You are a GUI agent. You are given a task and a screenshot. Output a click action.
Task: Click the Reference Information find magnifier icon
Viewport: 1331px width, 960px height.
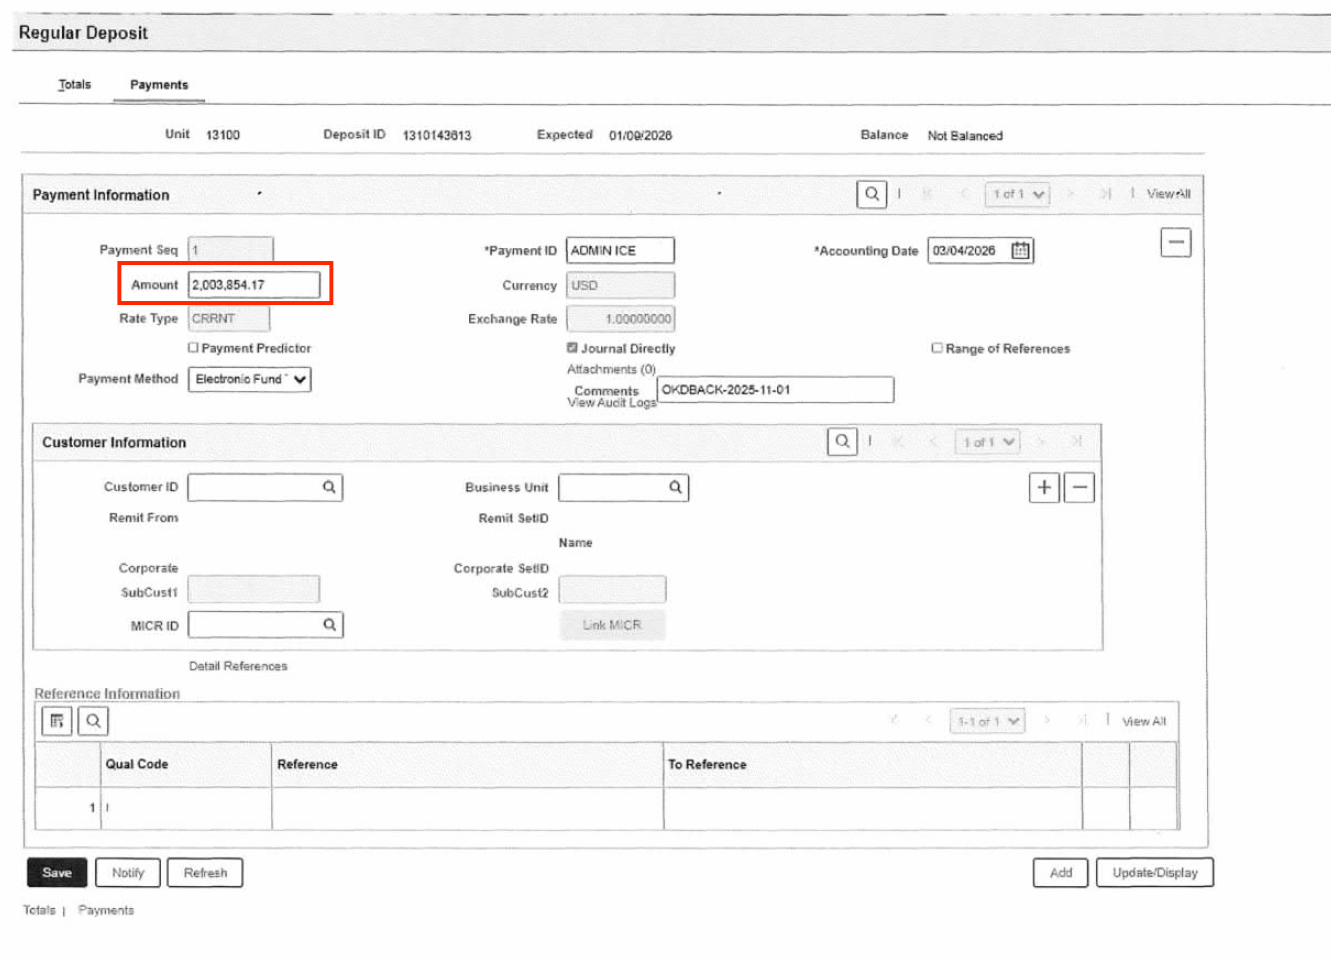93,720
